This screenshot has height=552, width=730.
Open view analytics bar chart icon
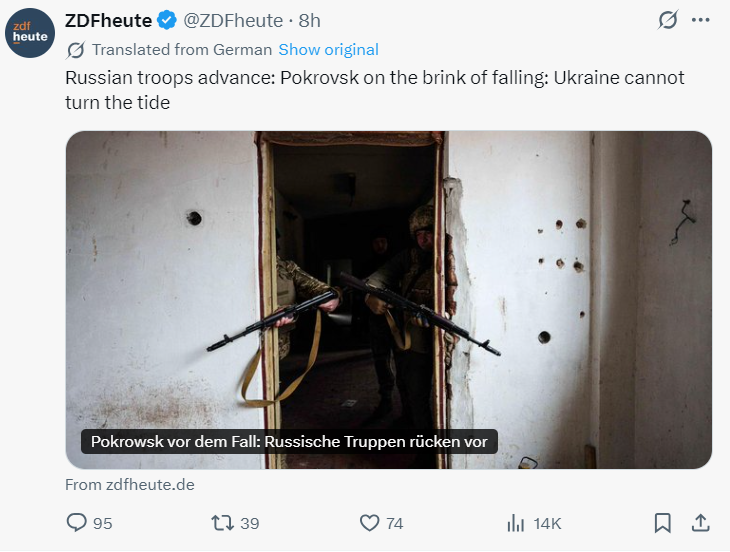[x=516, y=523]
